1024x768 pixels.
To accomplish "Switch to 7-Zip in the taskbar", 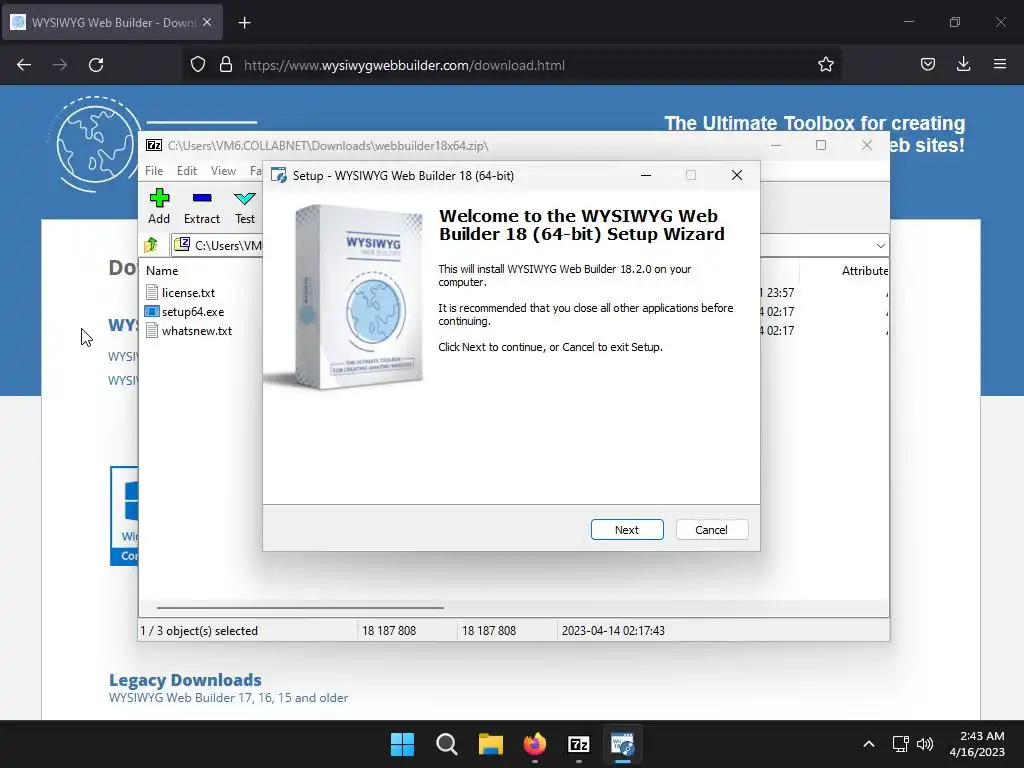I will 579,744.
